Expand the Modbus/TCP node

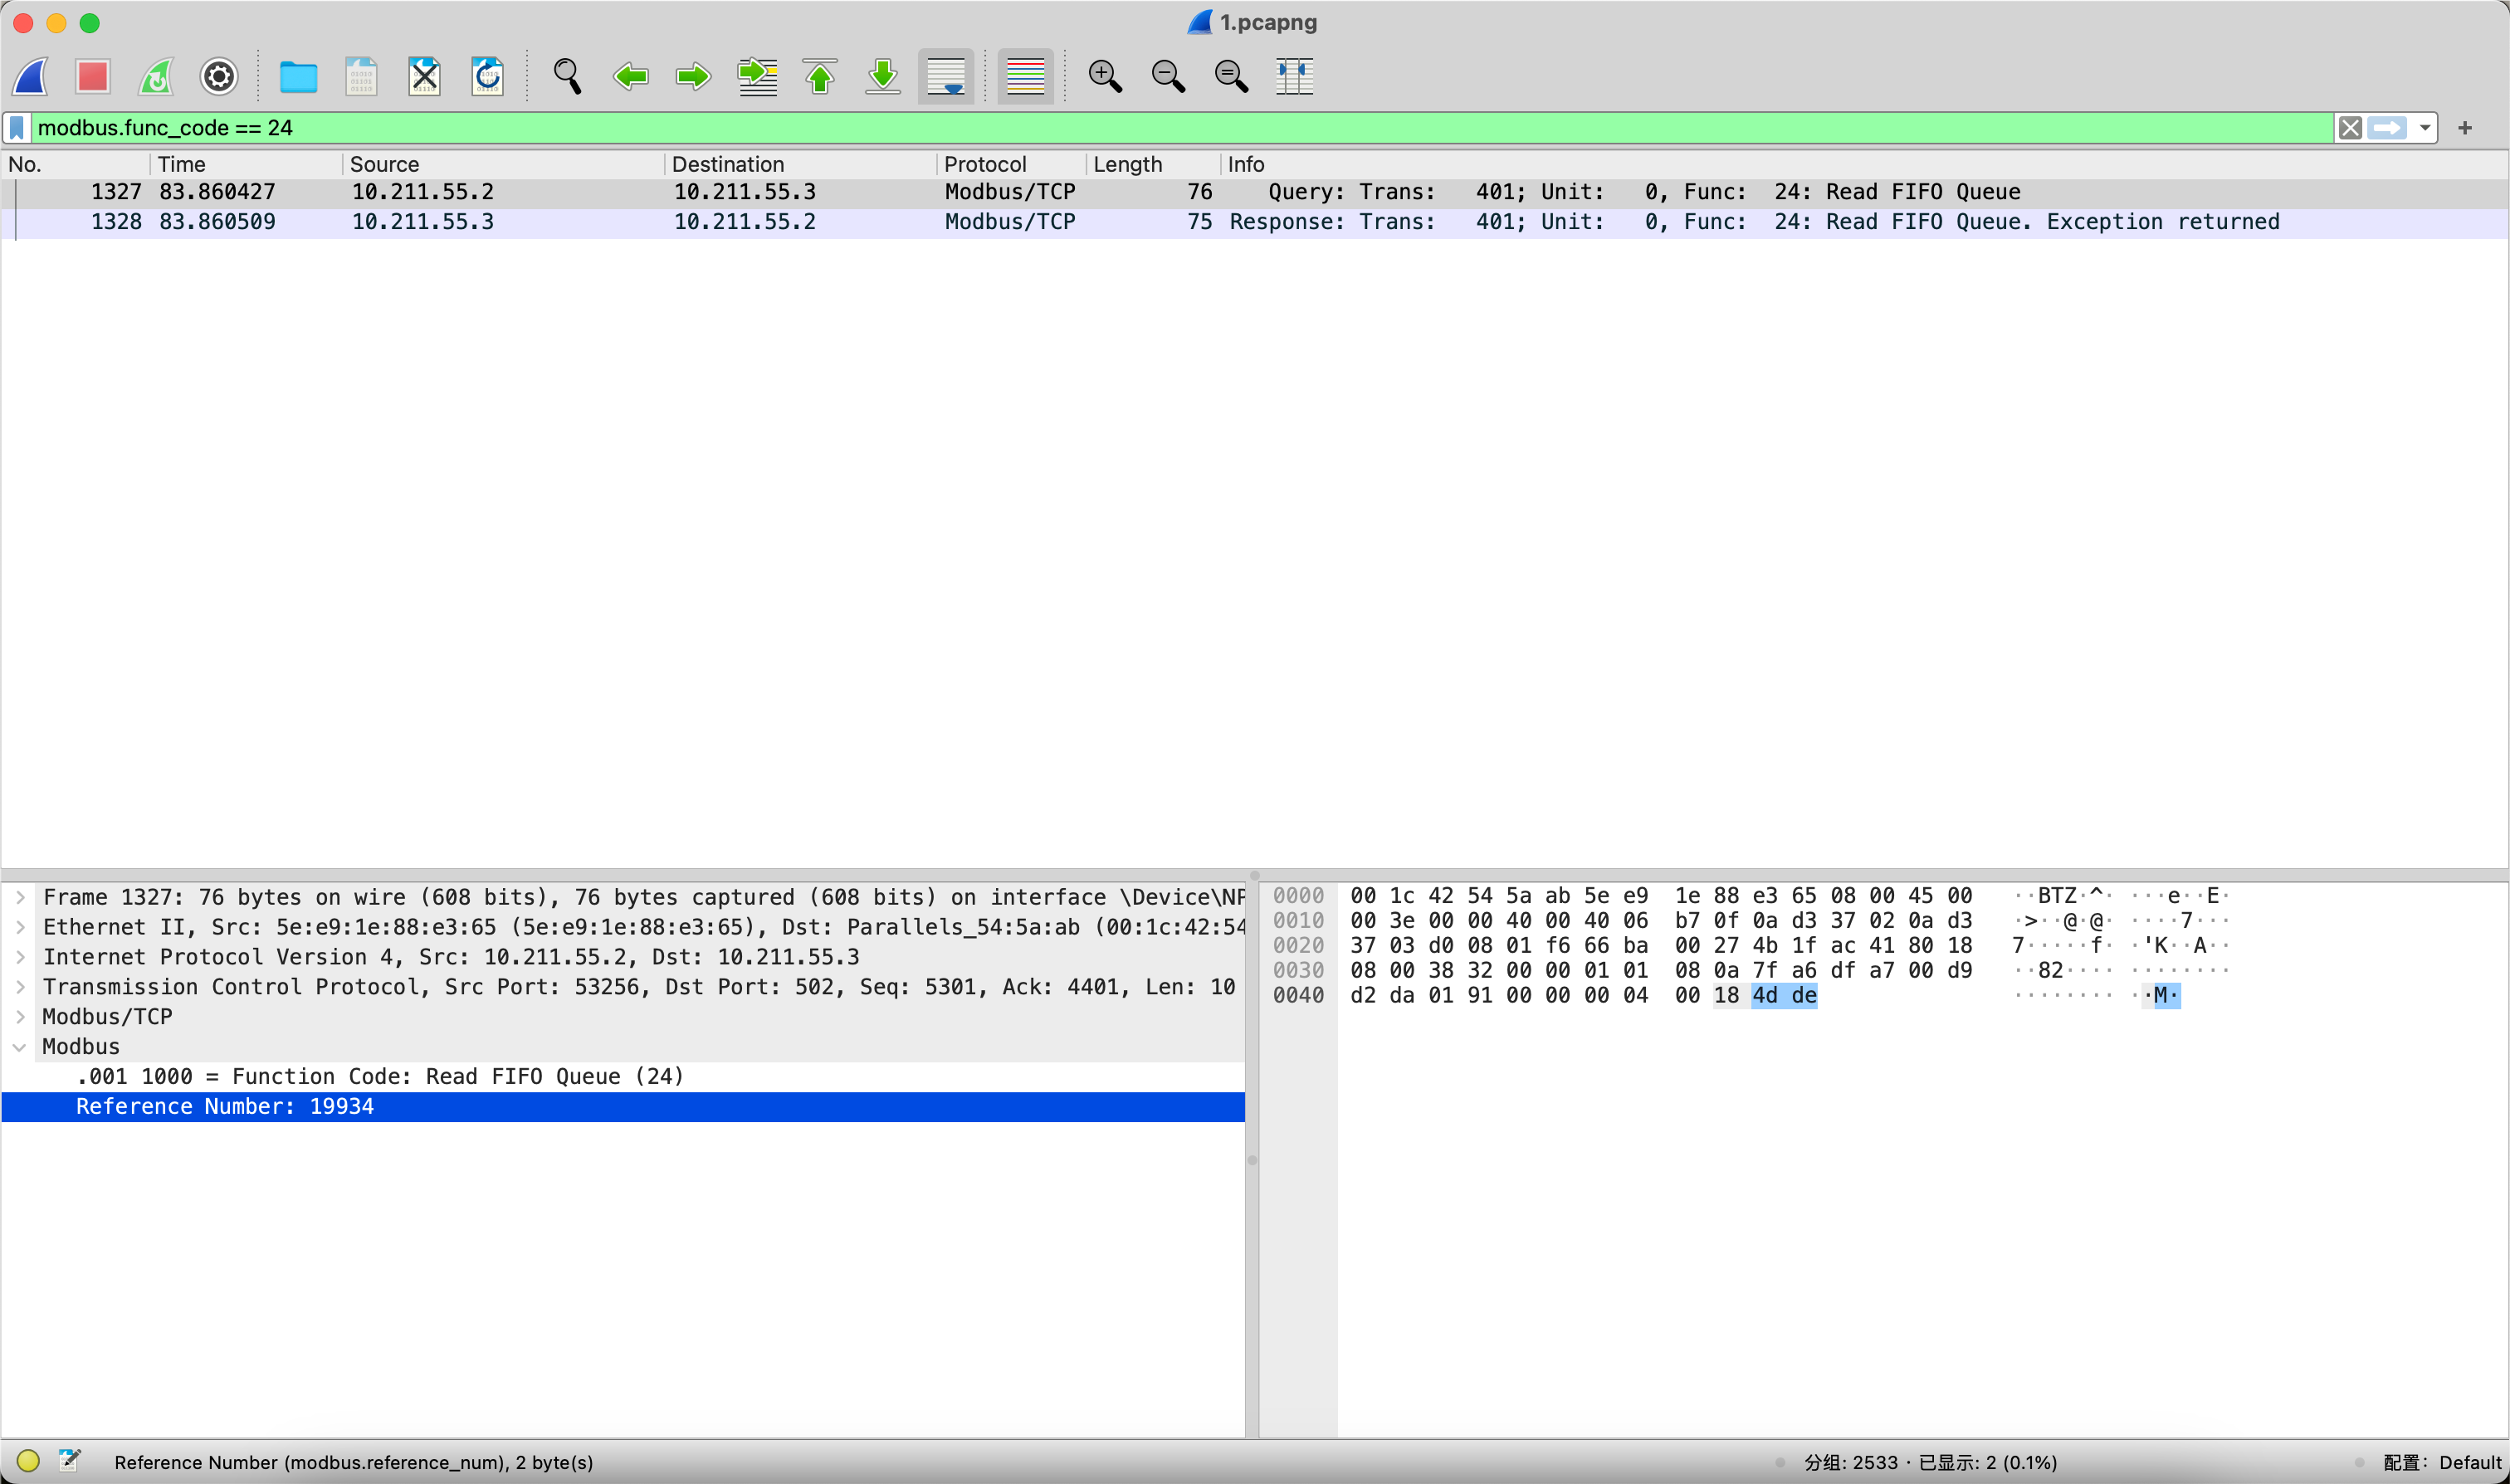coord(20,1017)
